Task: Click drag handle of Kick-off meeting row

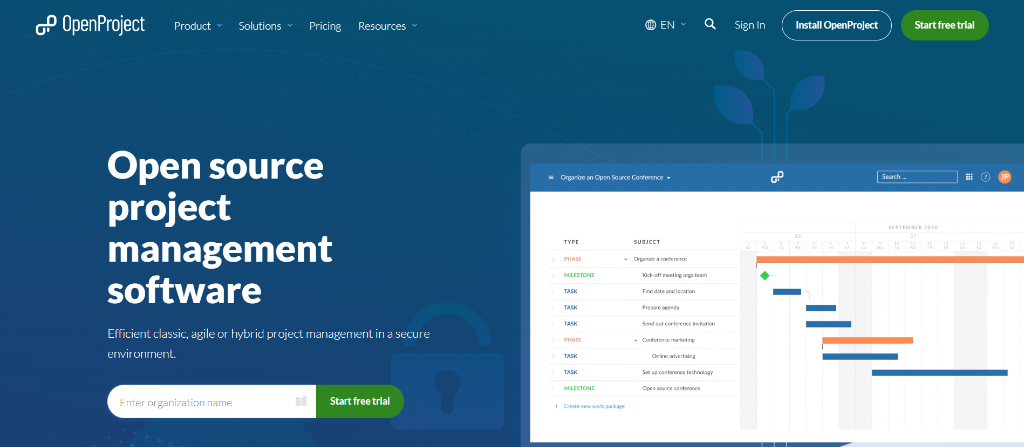Action: point(553,275)
